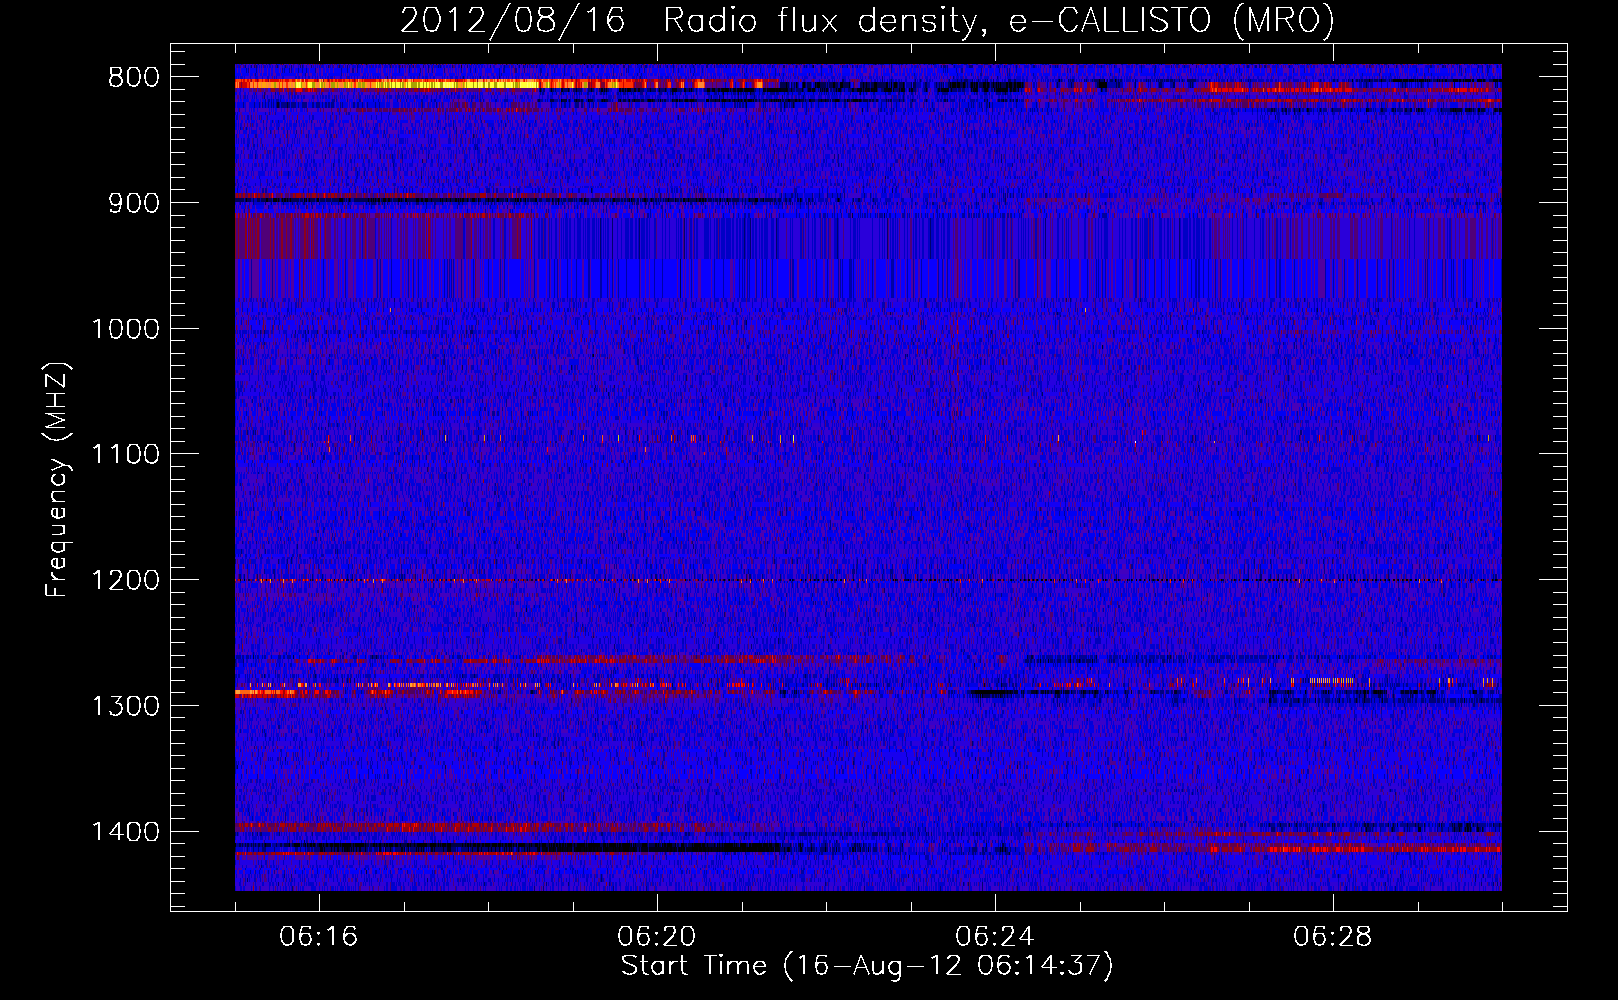1618x1000 pixels.
Task: Click the 06:20 time tick label
Action: (657, 937)
